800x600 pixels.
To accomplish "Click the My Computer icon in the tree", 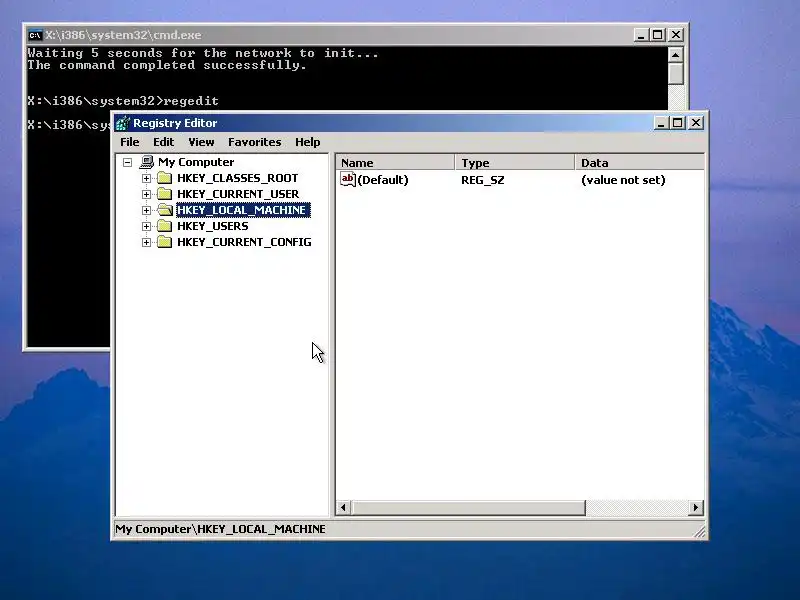I will pos(146,162).
